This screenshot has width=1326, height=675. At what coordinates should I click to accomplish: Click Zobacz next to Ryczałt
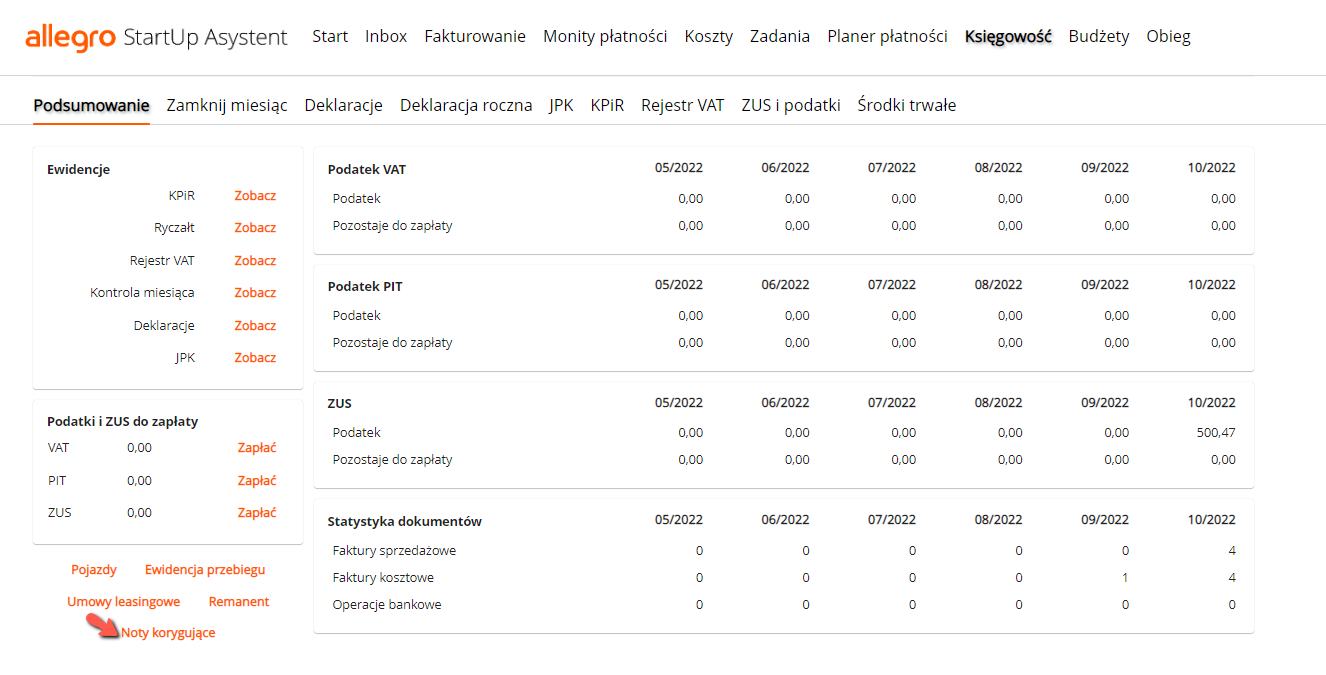click(x=255, y=227)
